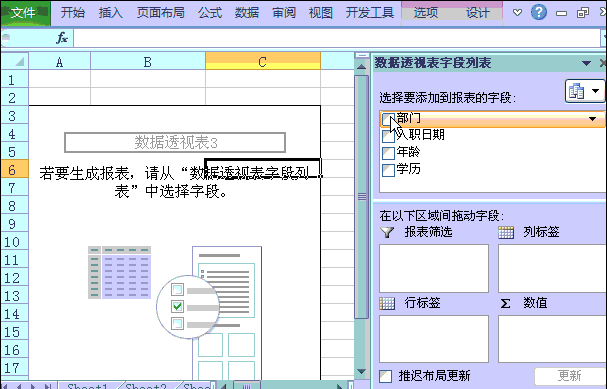Click the horizontal split box above the scrollbar
This screenshot has width=607, height=389.
[362, 56]
